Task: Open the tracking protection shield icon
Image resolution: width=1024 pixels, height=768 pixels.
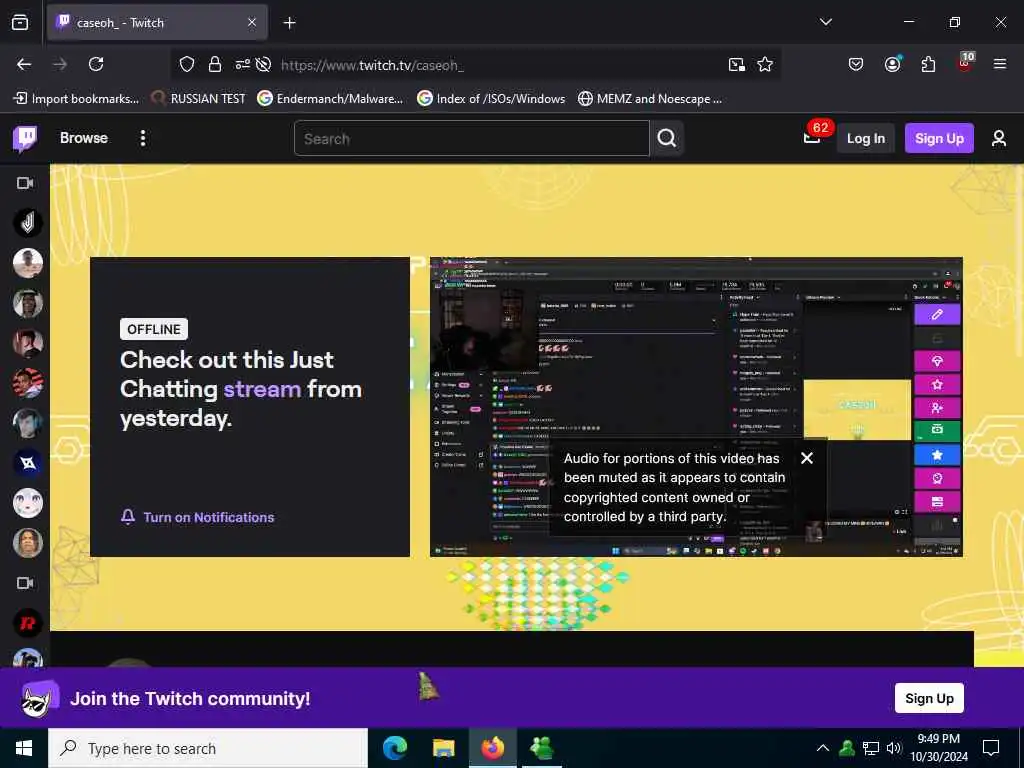Action: (187, 65)
